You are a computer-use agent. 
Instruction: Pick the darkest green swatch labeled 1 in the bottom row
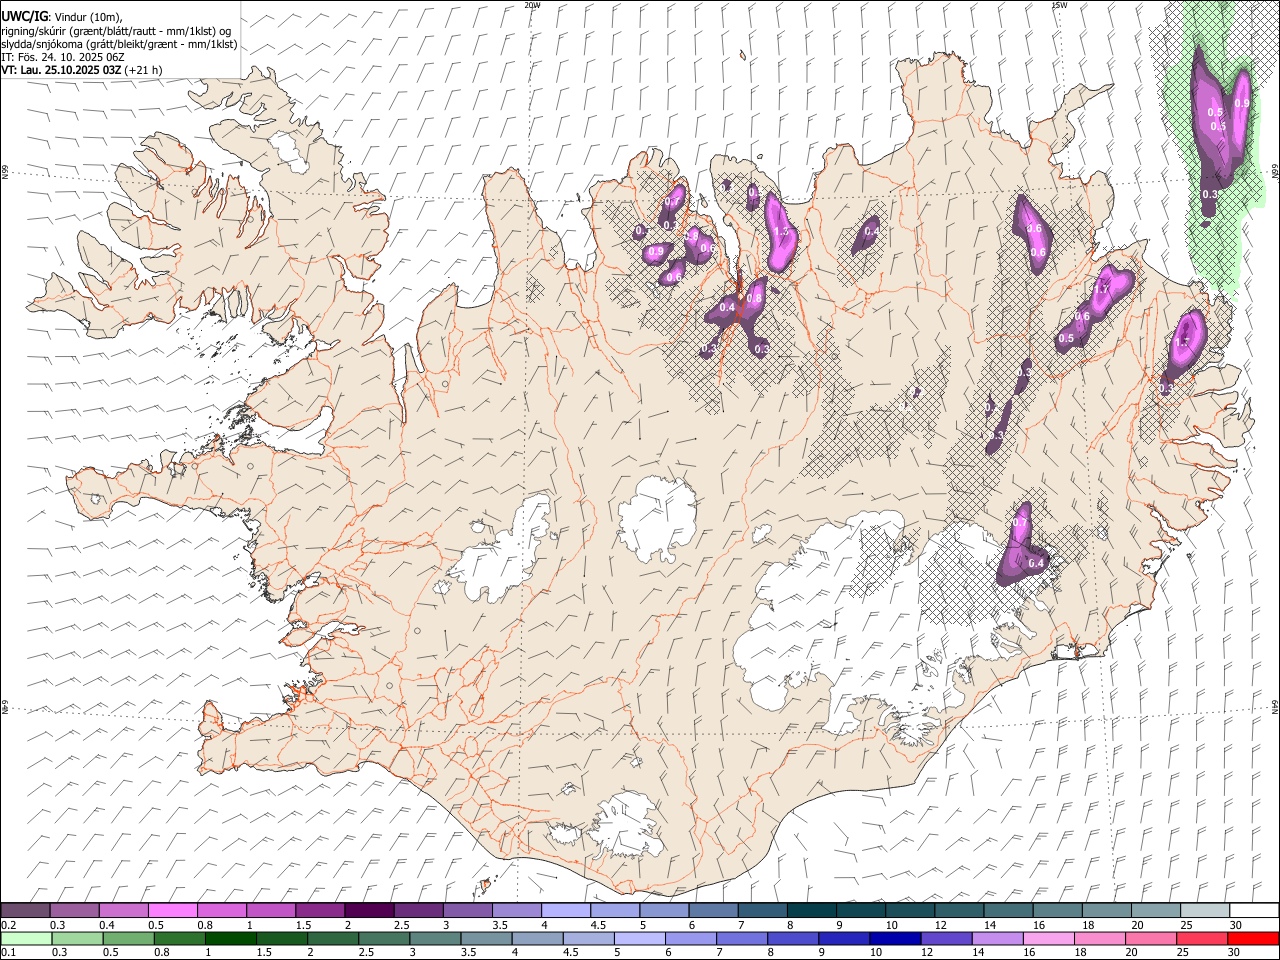(231, 938)
